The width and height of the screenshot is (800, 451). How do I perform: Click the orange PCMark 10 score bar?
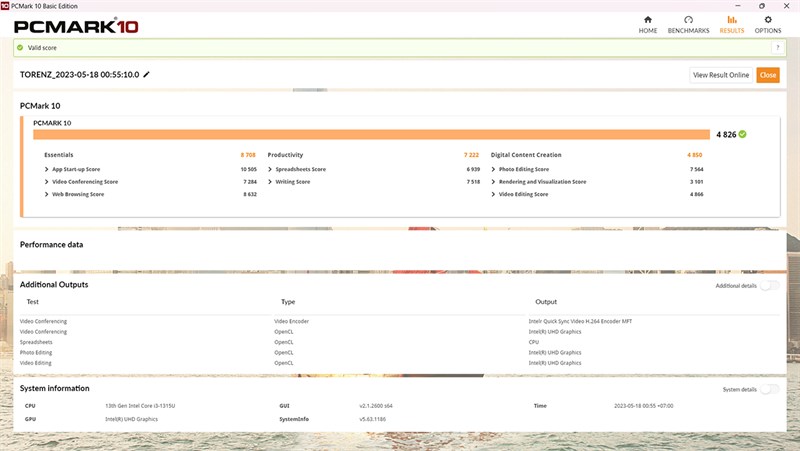pos(371,134)
